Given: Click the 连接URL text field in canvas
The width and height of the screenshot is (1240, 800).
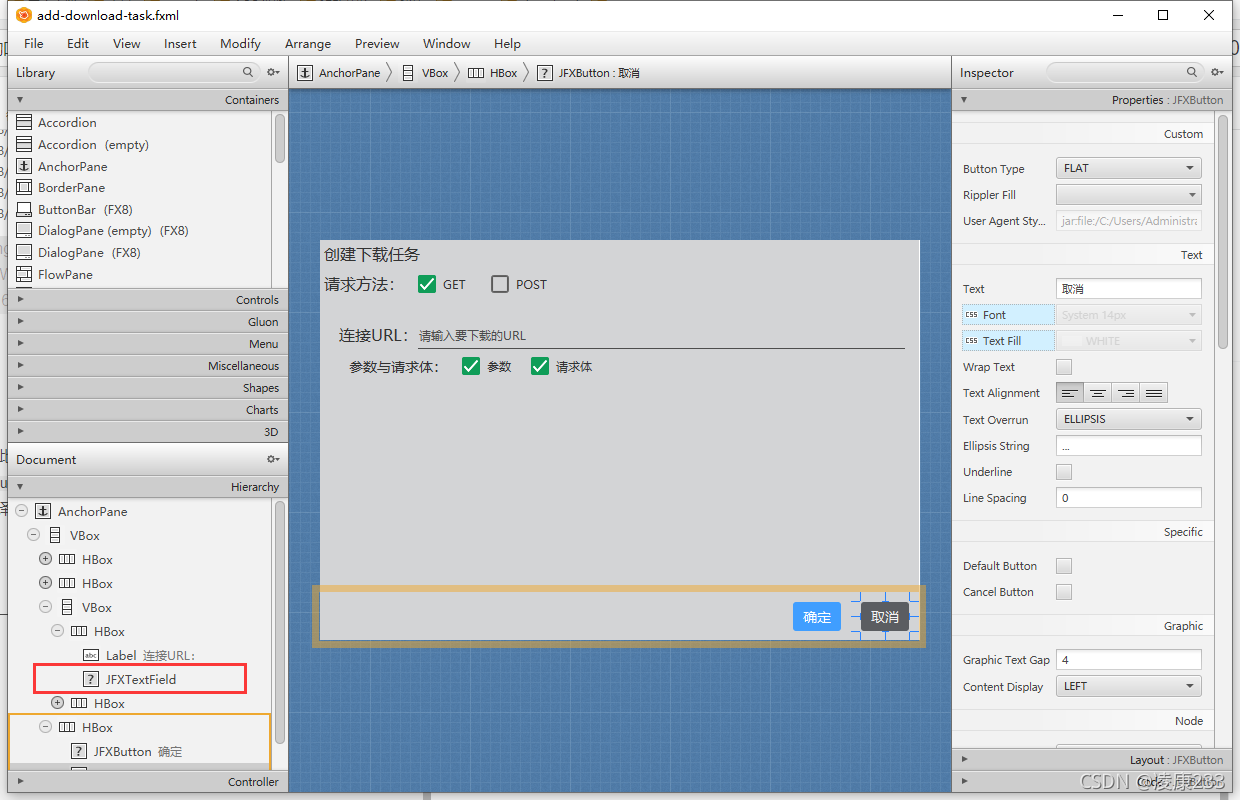Looking at the screenshot, I should point(660,336).
